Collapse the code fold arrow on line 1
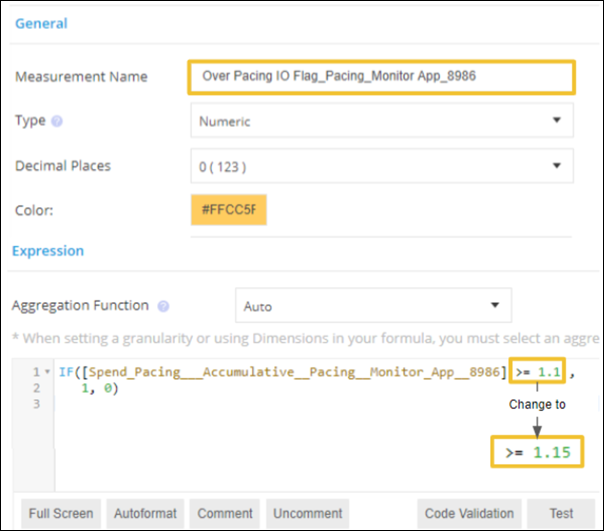This screenshot has height=531, width=604. 47,372
